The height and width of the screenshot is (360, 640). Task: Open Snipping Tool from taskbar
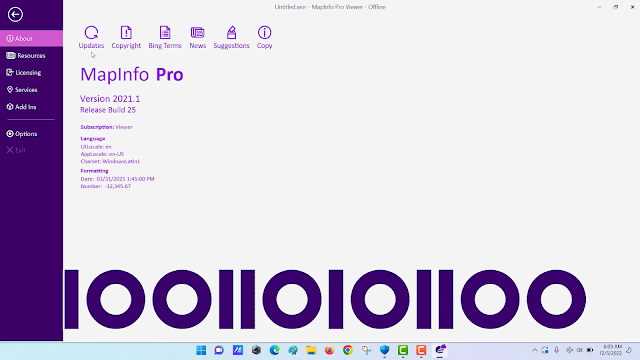[x=366, y=350]
